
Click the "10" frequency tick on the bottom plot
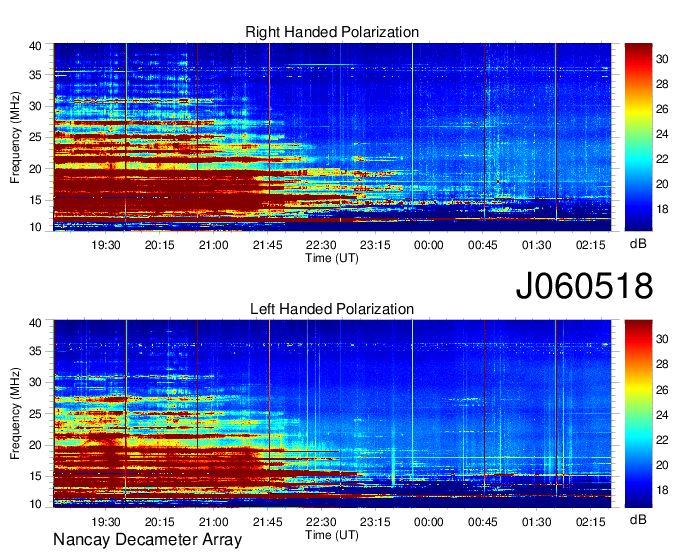pos(35,504)
